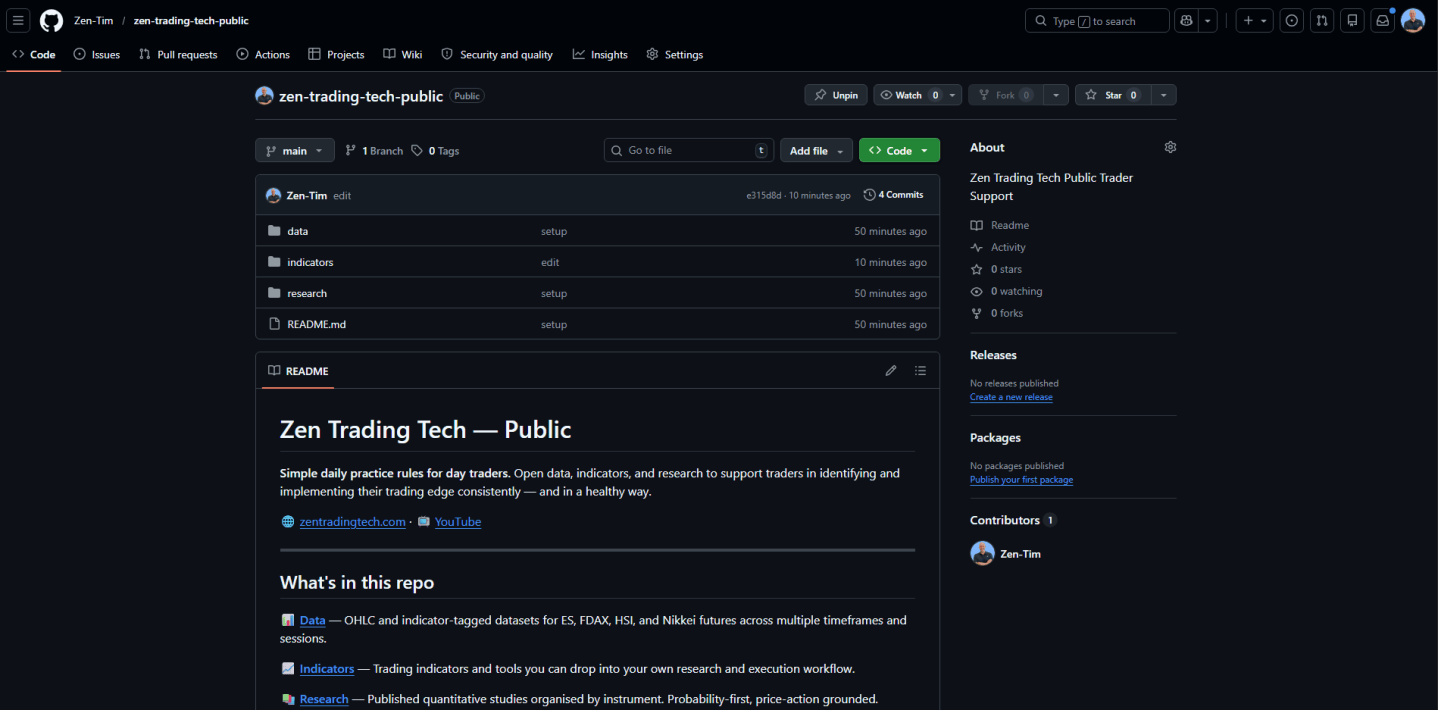The image size is (1438, 710).
Task: Open the Star lists dropdown arrow
Action: [1164, 95]
